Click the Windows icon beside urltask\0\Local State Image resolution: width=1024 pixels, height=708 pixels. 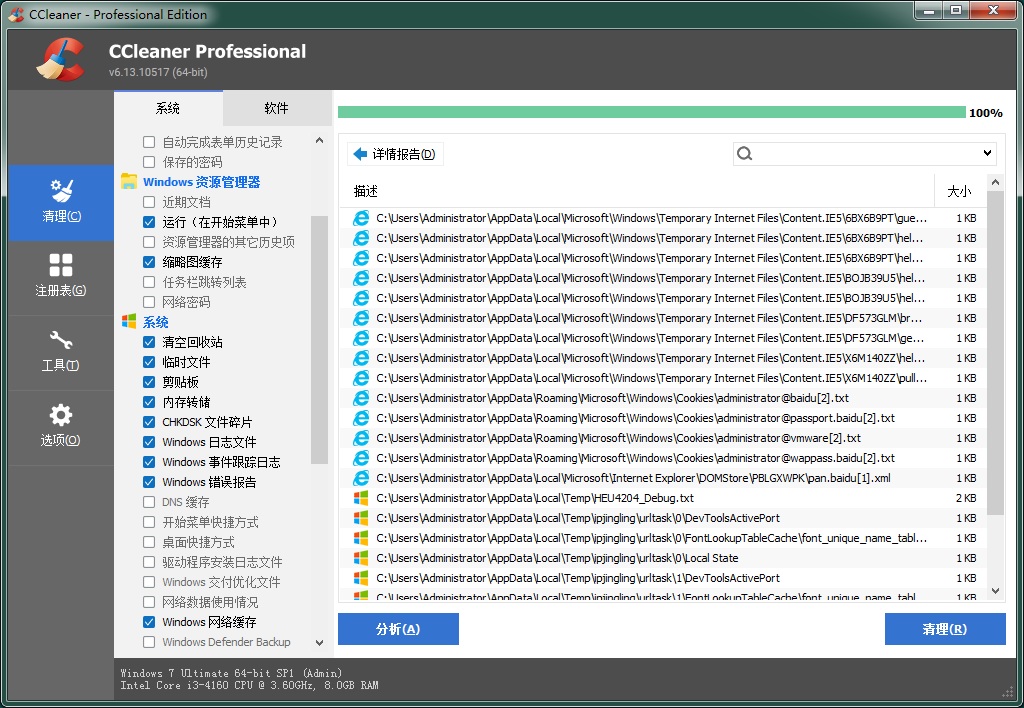click(360, 558)
